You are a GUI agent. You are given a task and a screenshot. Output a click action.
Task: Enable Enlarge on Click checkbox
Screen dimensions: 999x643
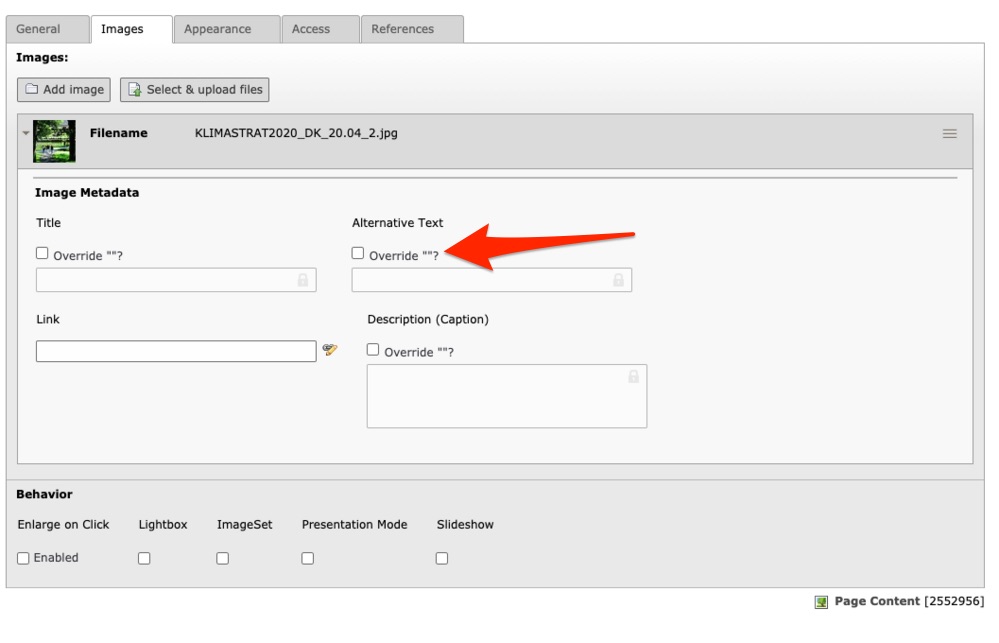click(x=24, y=558)
